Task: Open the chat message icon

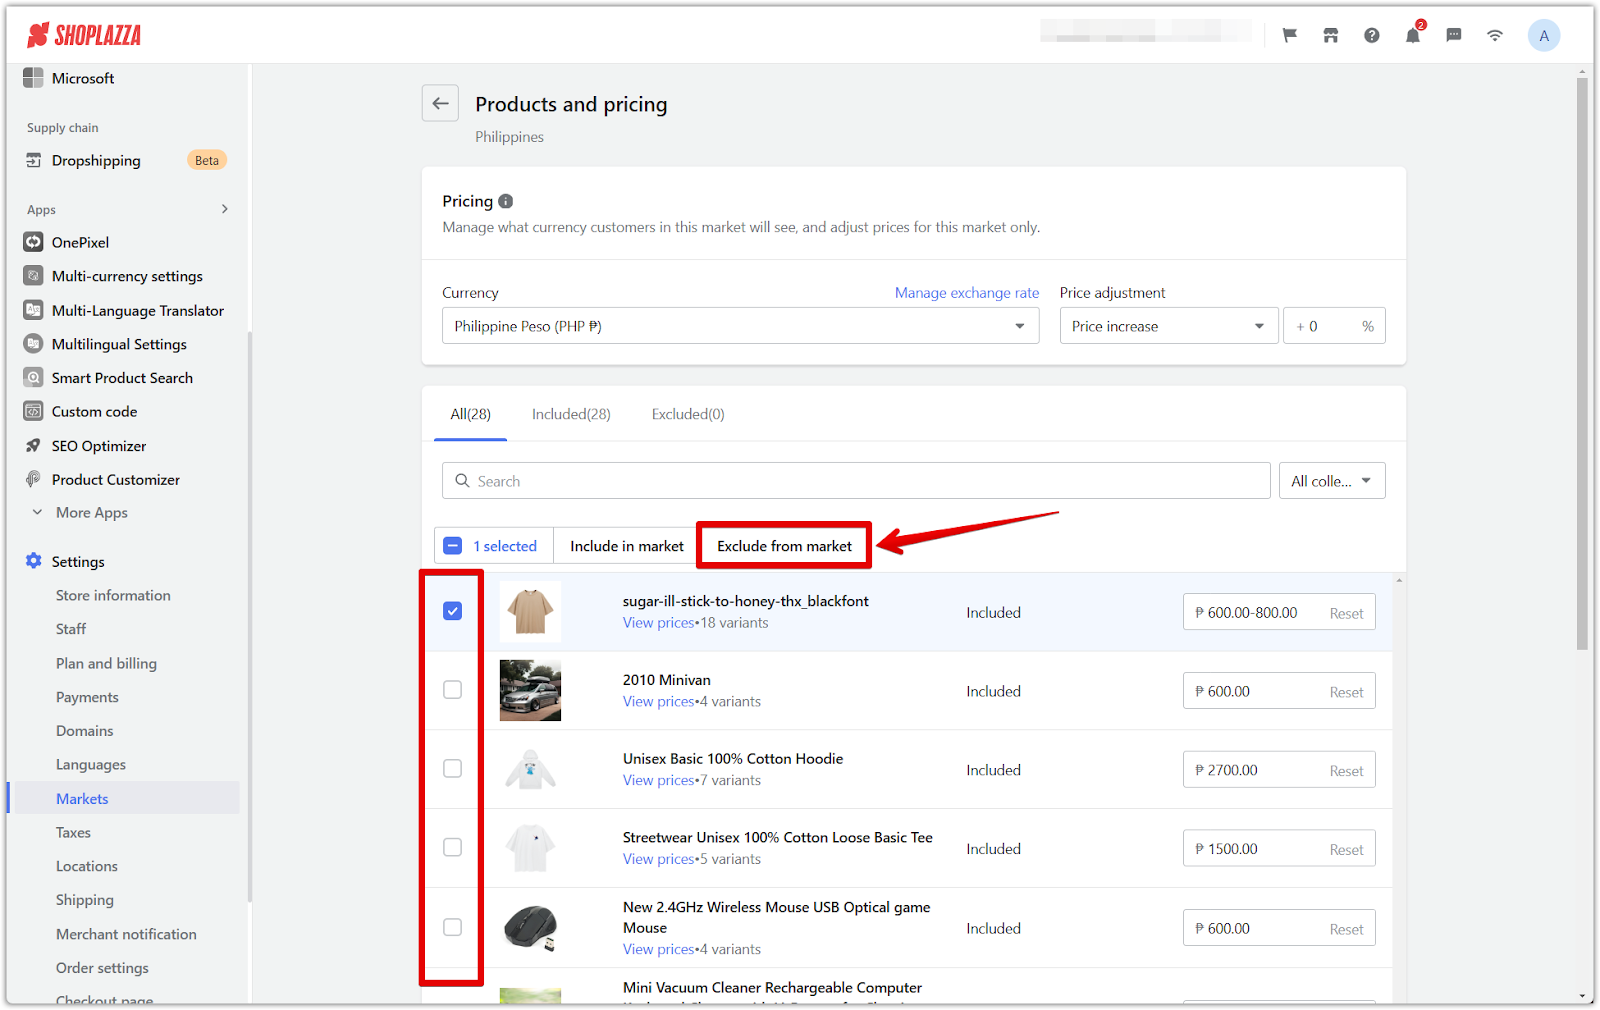Action: point(1454,35)
